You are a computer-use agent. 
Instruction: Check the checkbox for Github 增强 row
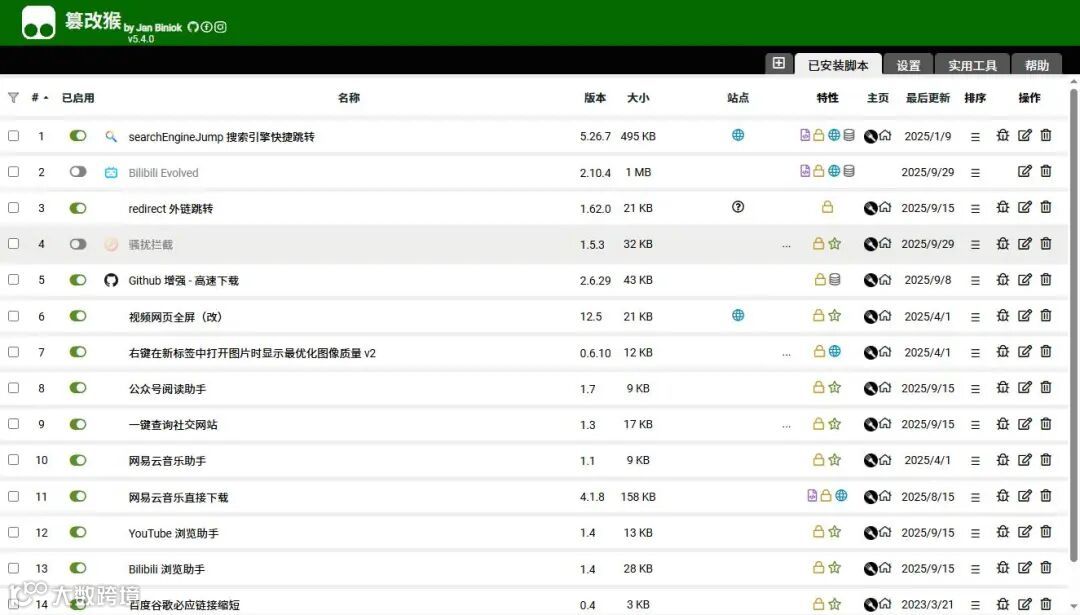13,280
